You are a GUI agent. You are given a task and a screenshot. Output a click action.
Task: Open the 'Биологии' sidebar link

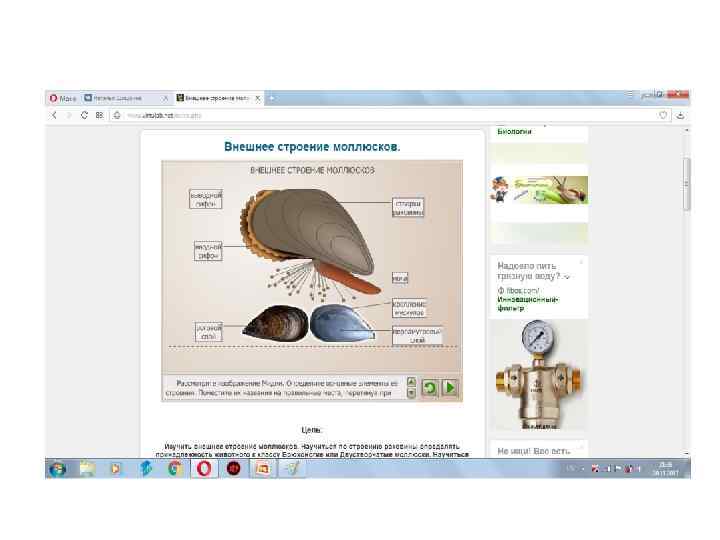[514, 131]
